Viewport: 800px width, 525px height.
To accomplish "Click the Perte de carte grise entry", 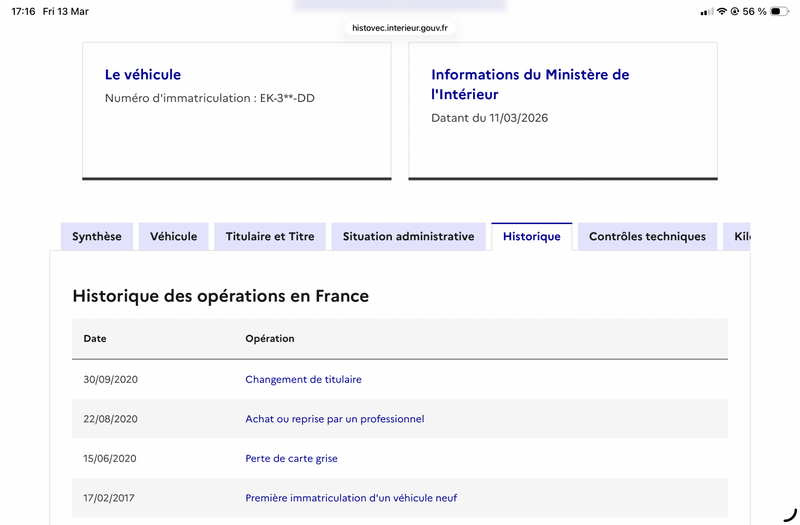I will point(291,459).
